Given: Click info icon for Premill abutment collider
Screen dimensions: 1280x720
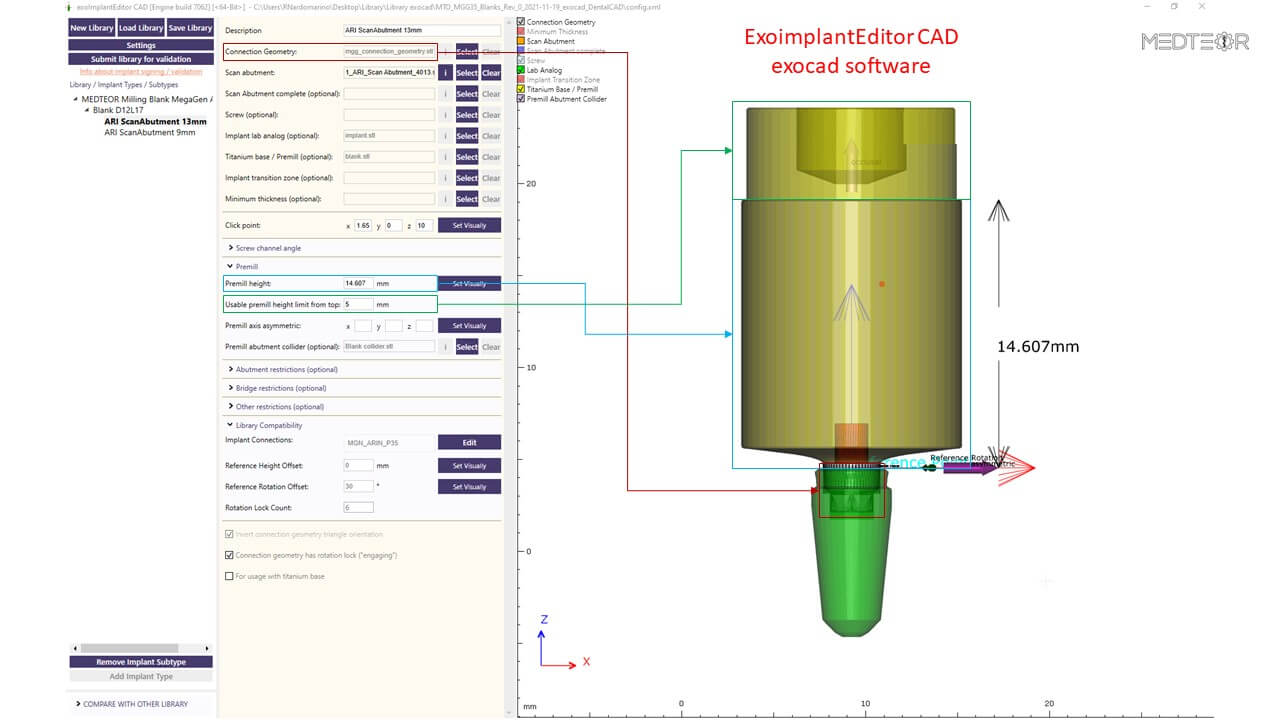Looking at the screenshot, I should pos(446,347).
